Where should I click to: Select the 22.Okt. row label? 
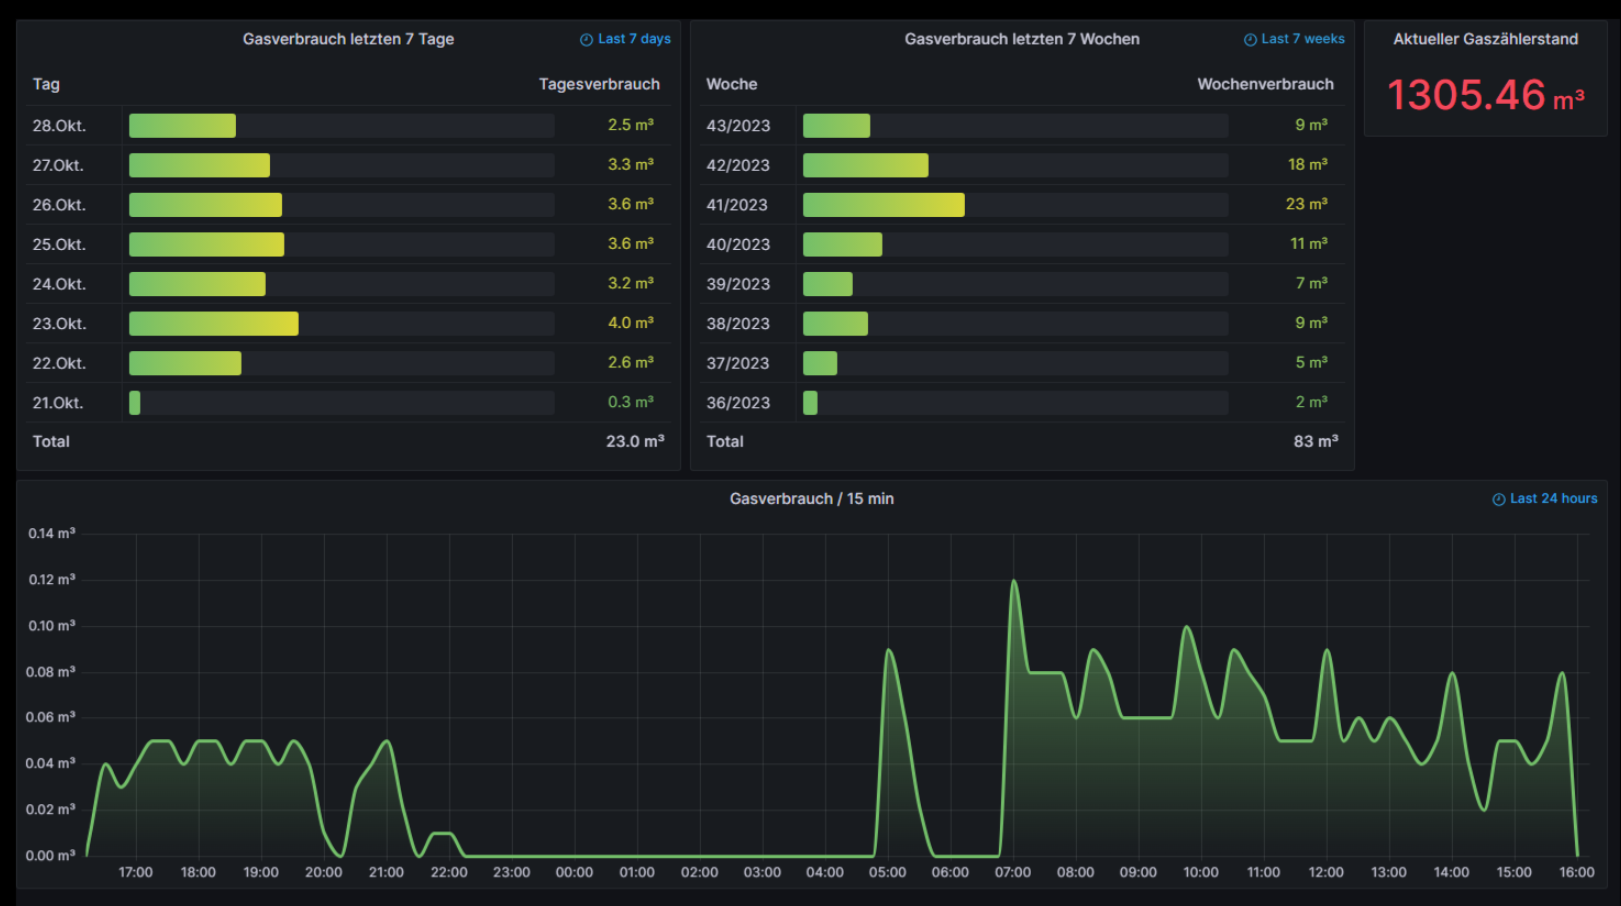tap(59, 363)
